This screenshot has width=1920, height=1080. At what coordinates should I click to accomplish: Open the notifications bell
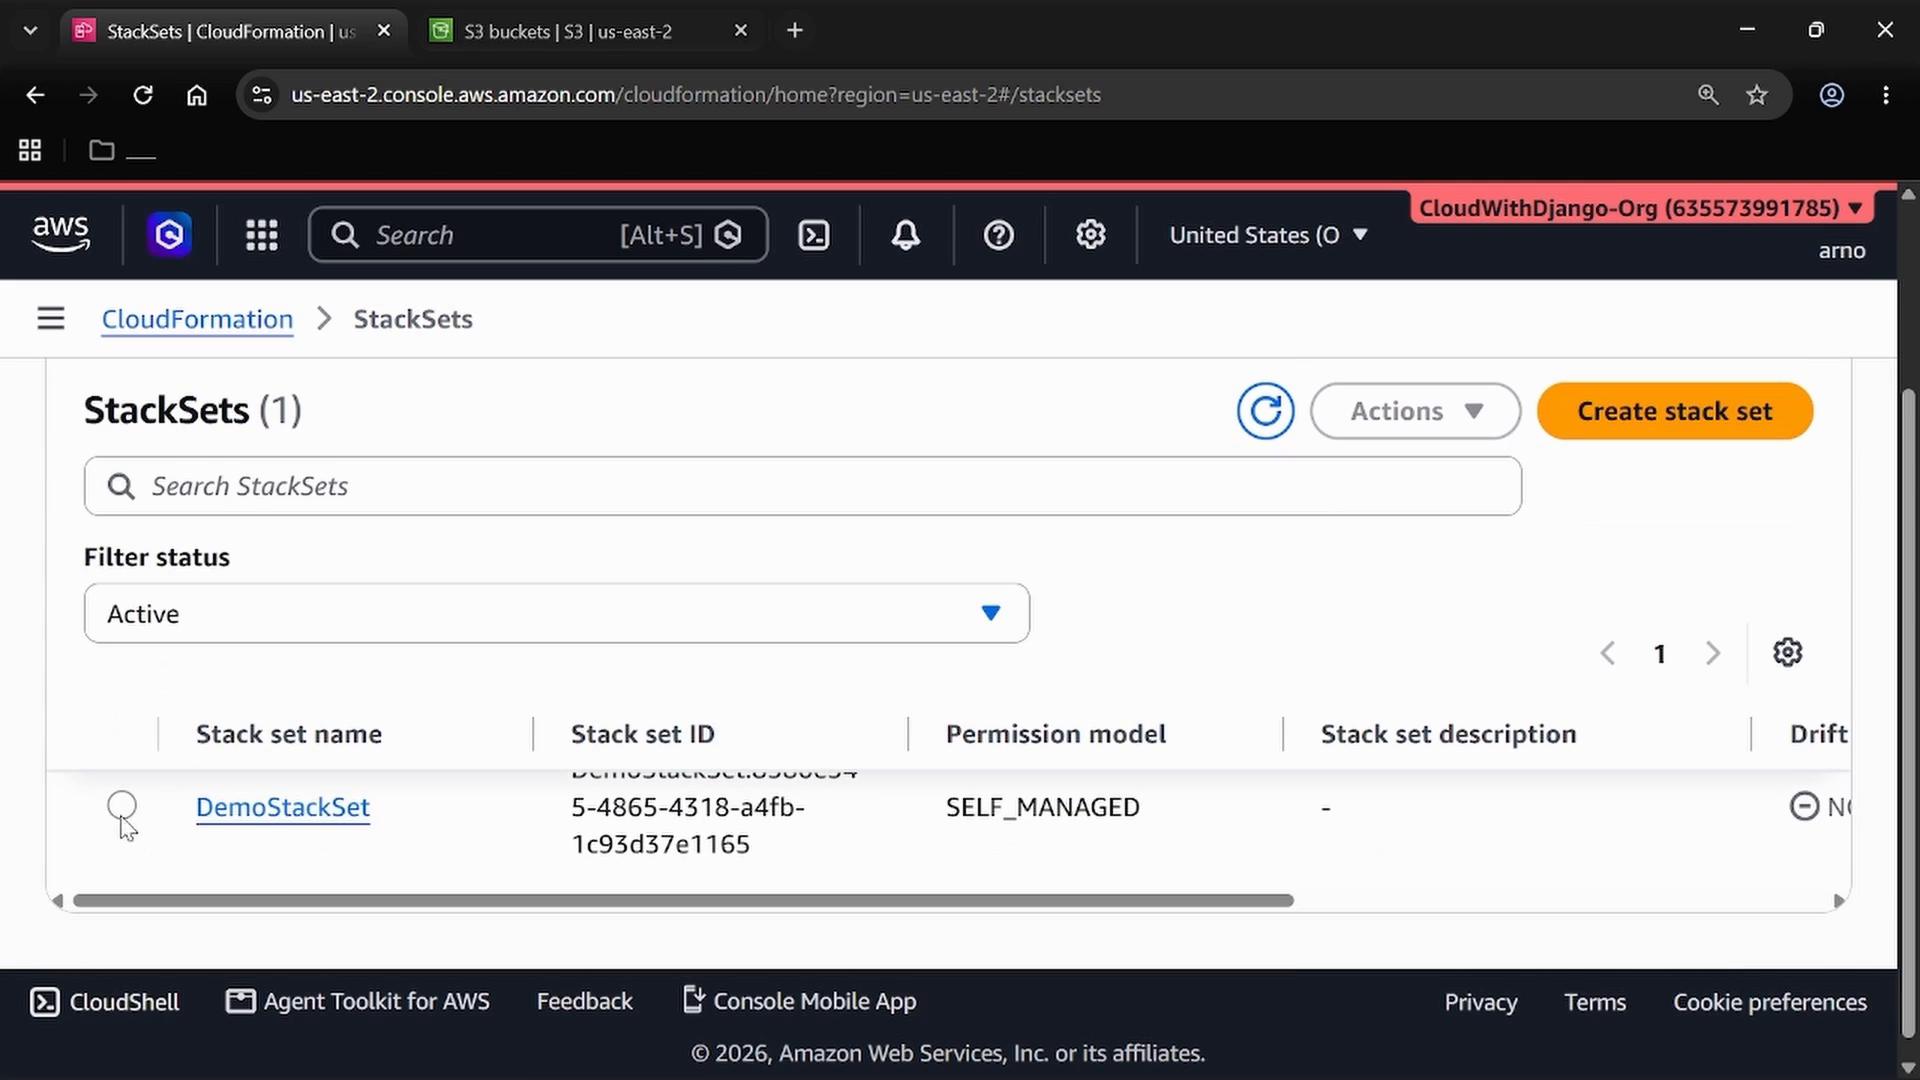pos(906,235)
